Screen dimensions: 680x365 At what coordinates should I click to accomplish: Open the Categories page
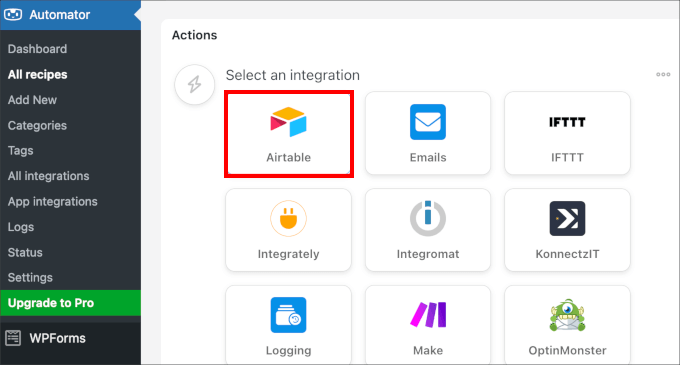coord(37,126)
